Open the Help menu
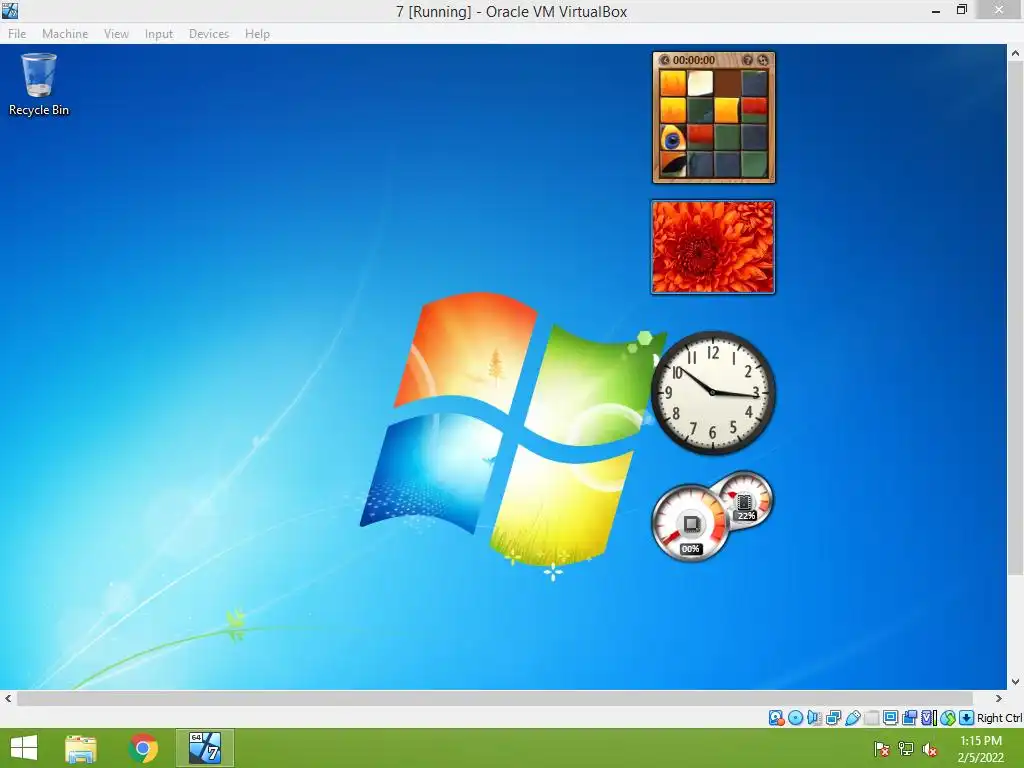The height and width of the screenshot is (768, 1024). (257, 34)
